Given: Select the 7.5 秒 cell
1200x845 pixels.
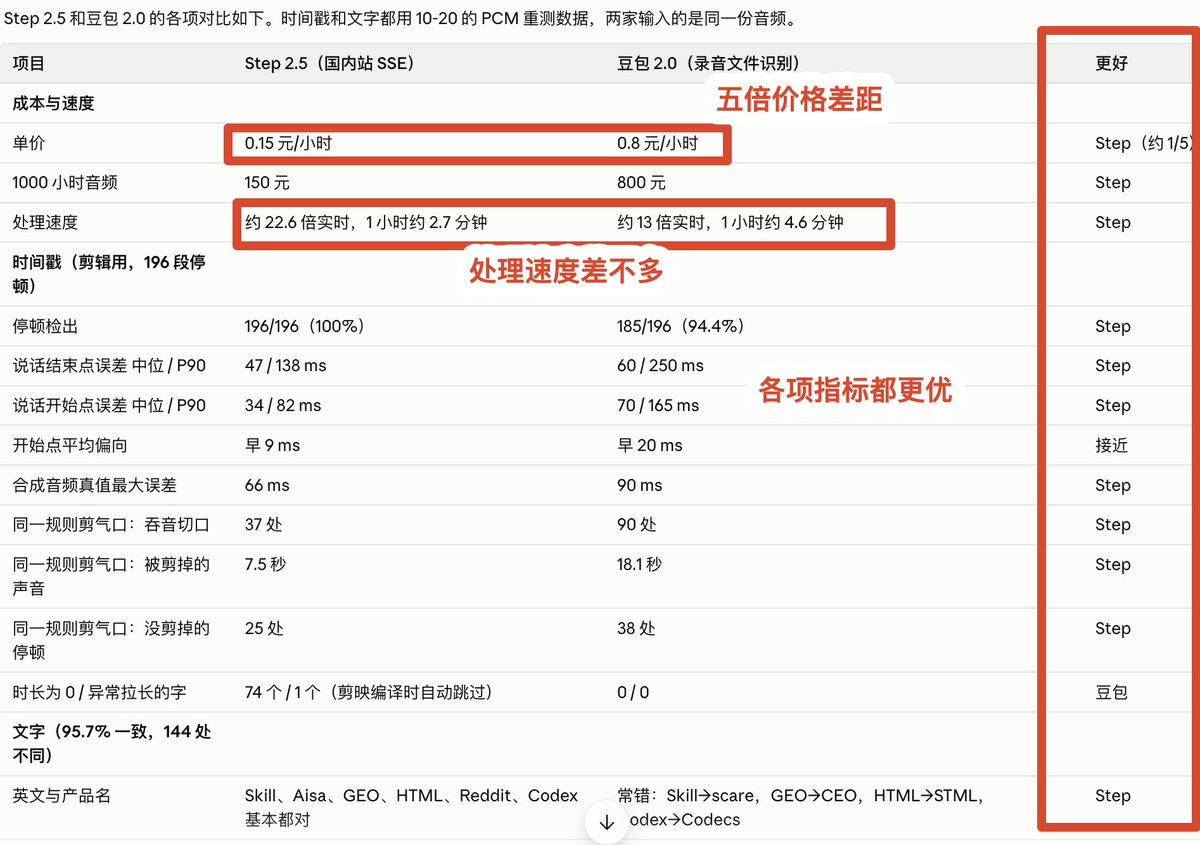Looking at the screenshot, I should [x=265, y=564].
